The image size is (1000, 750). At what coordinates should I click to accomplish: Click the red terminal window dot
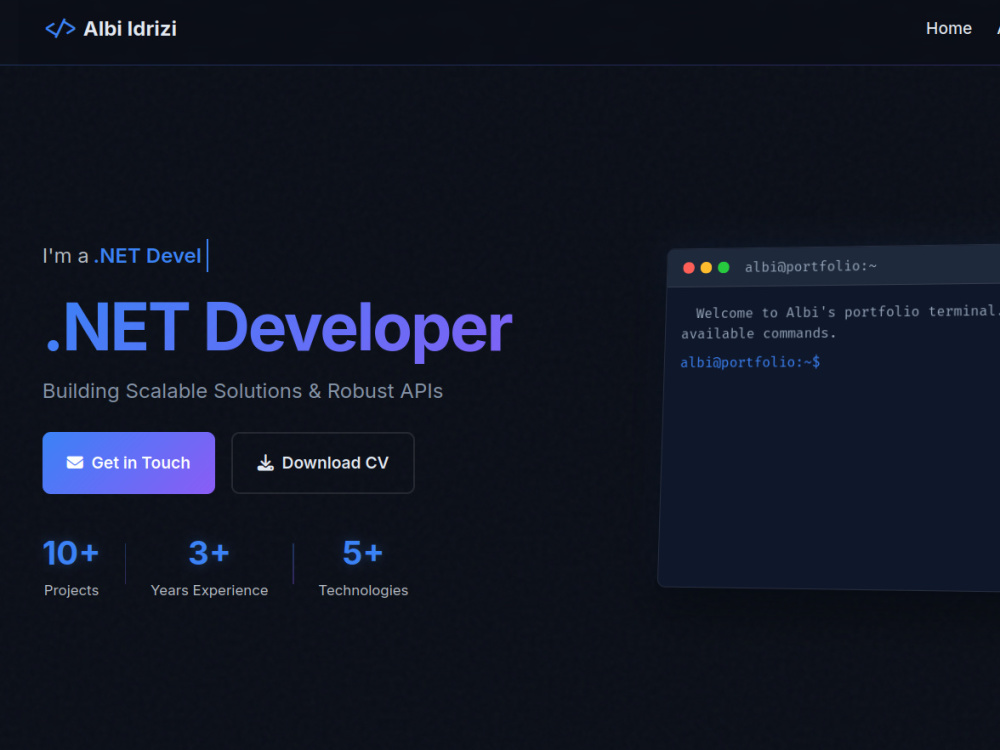pyautogui.click(x=689, y=268)
